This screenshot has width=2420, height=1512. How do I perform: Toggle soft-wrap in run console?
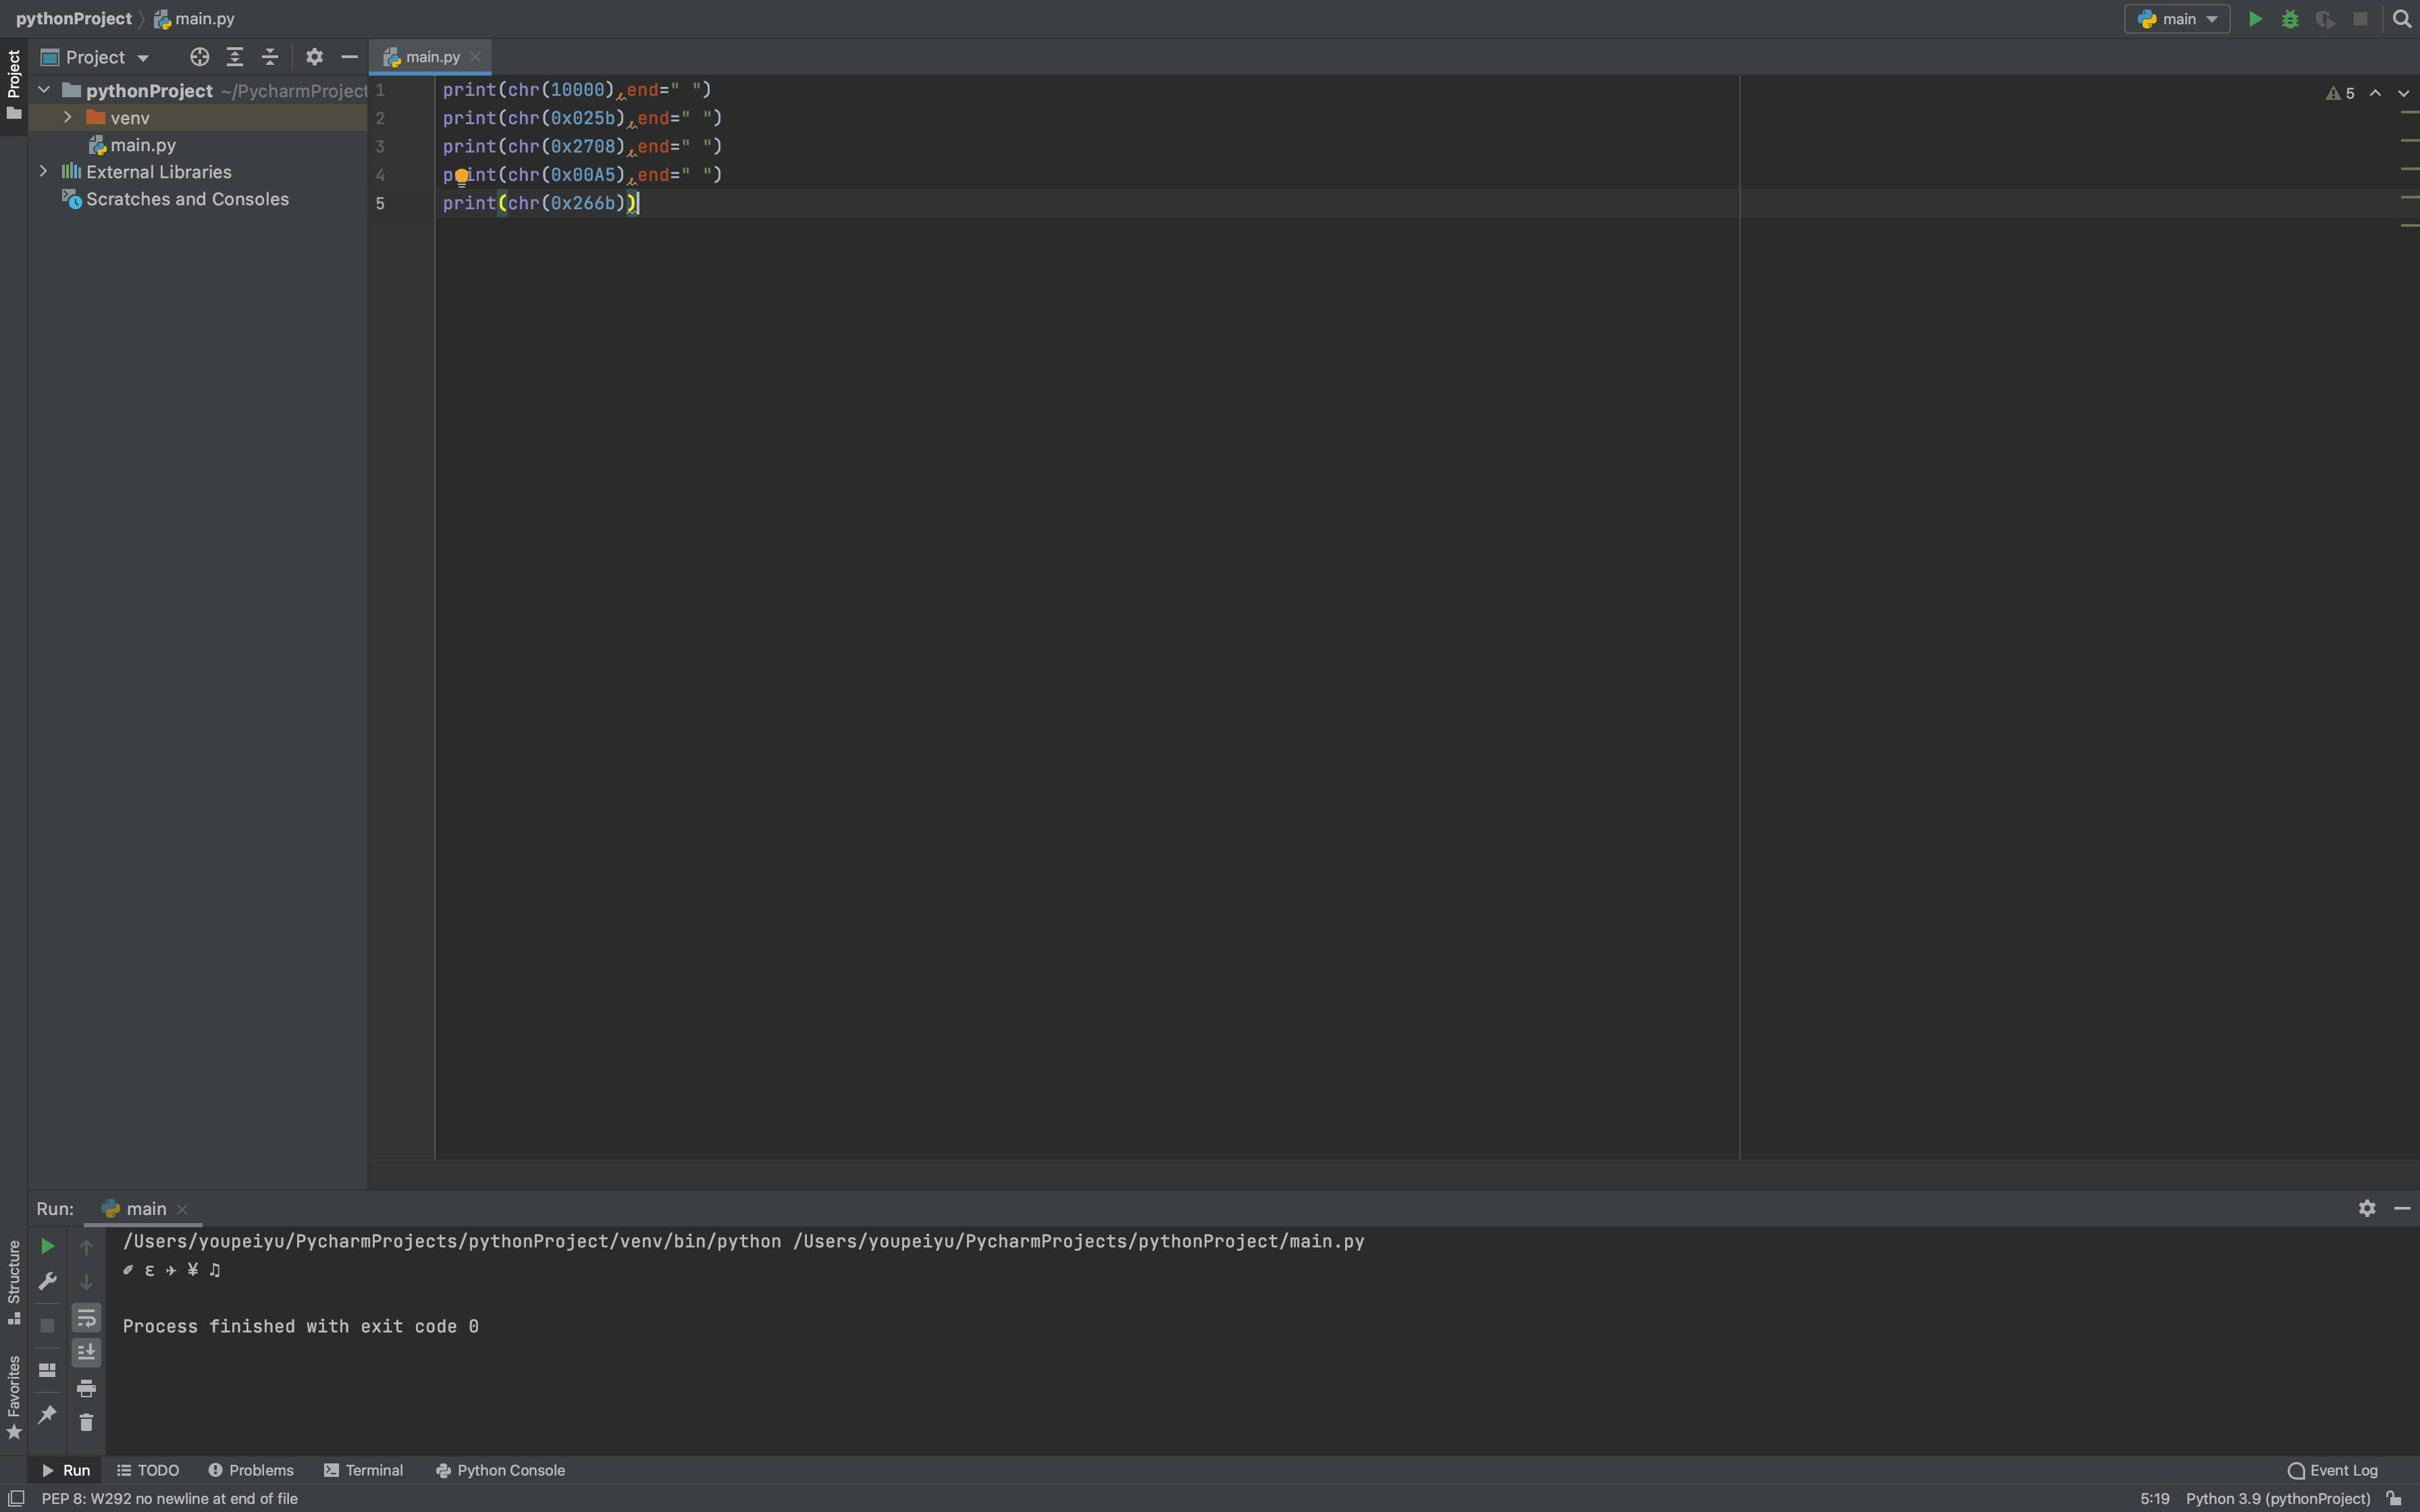pyautogui.click(x=86, y=1318)
